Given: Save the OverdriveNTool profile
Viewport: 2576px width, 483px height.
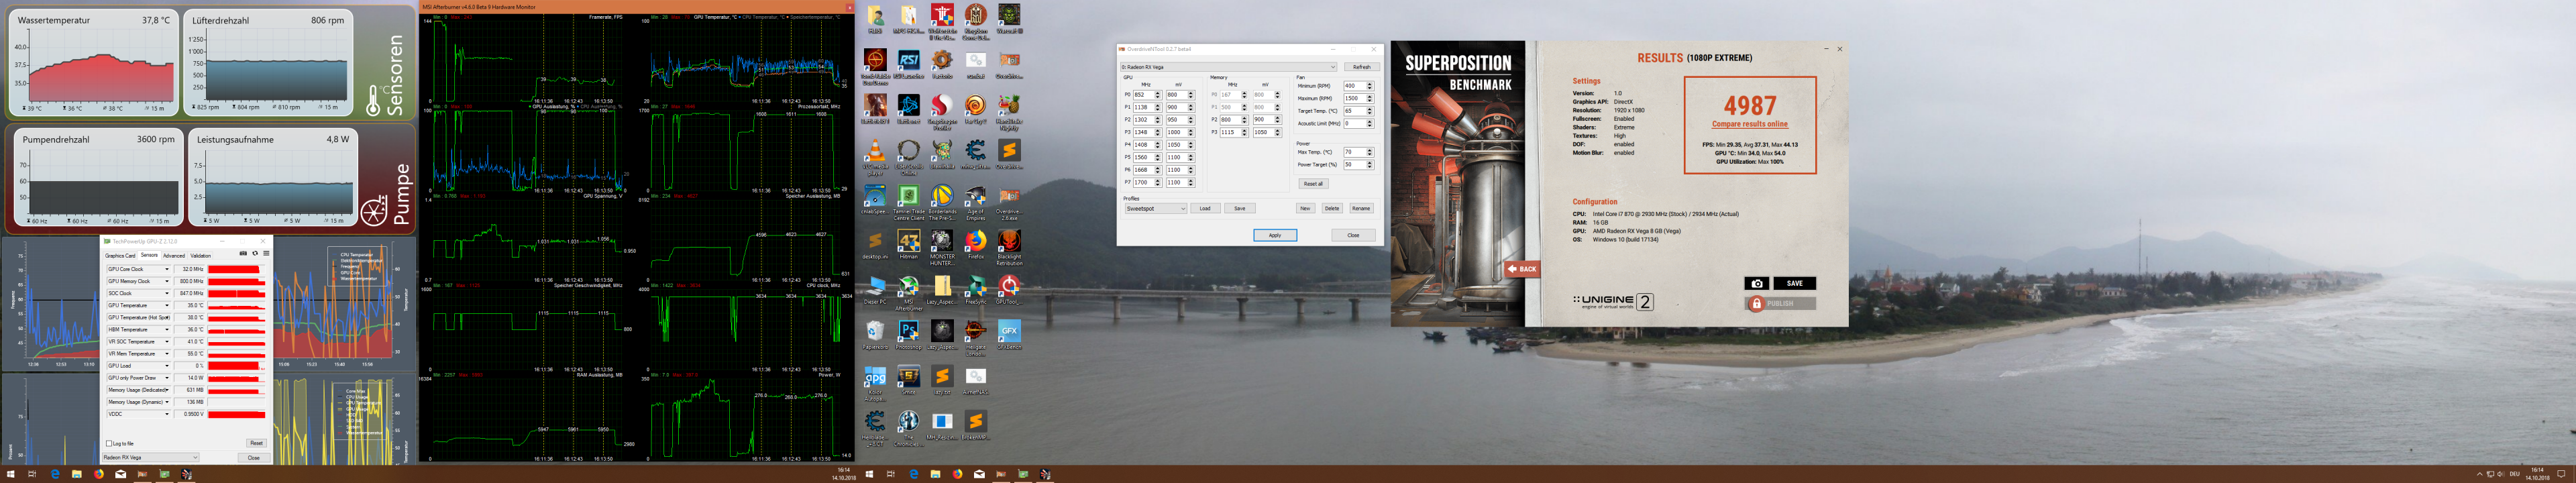Looking at the screenshot, I should (x=1240, y=208).
